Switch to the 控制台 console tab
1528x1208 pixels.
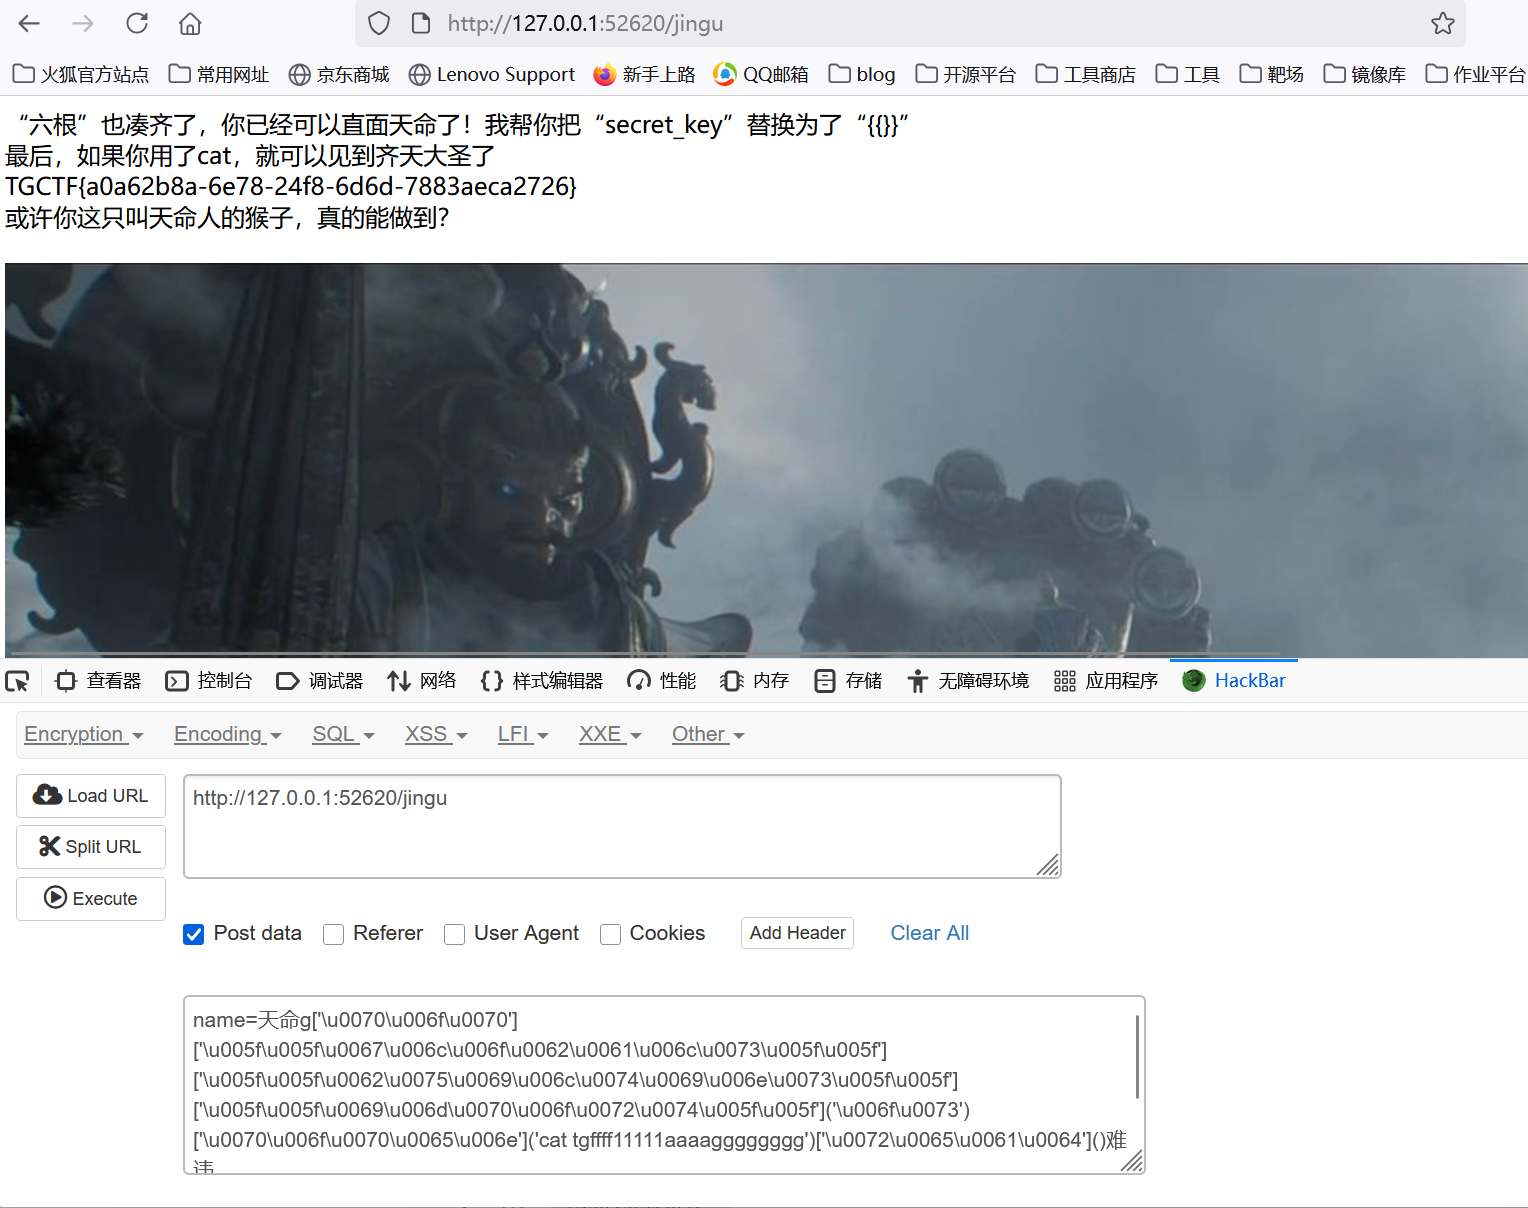(x=208, y=681)
